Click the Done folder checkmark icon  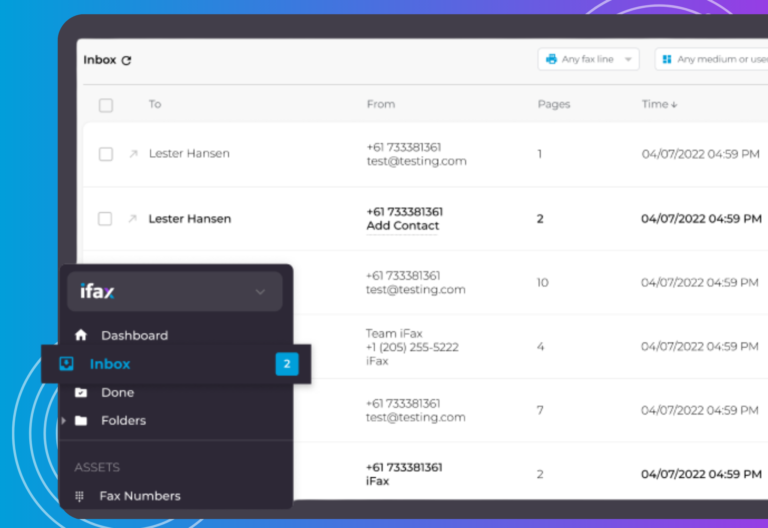(x=81, y=392)
